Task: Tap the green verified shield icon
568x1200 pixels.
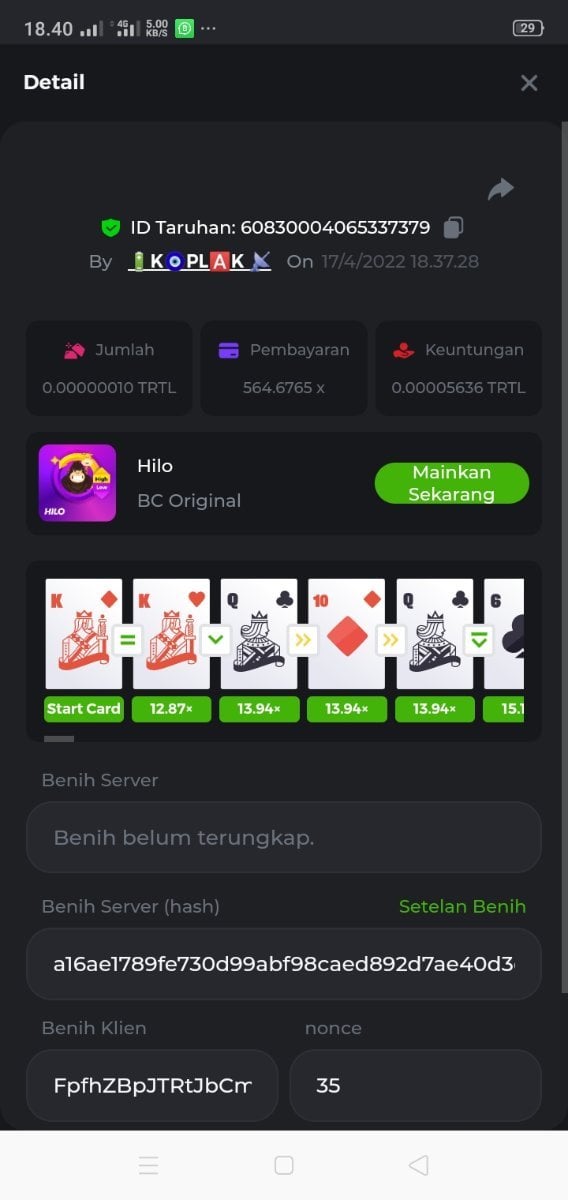Action: click(111, 227)
